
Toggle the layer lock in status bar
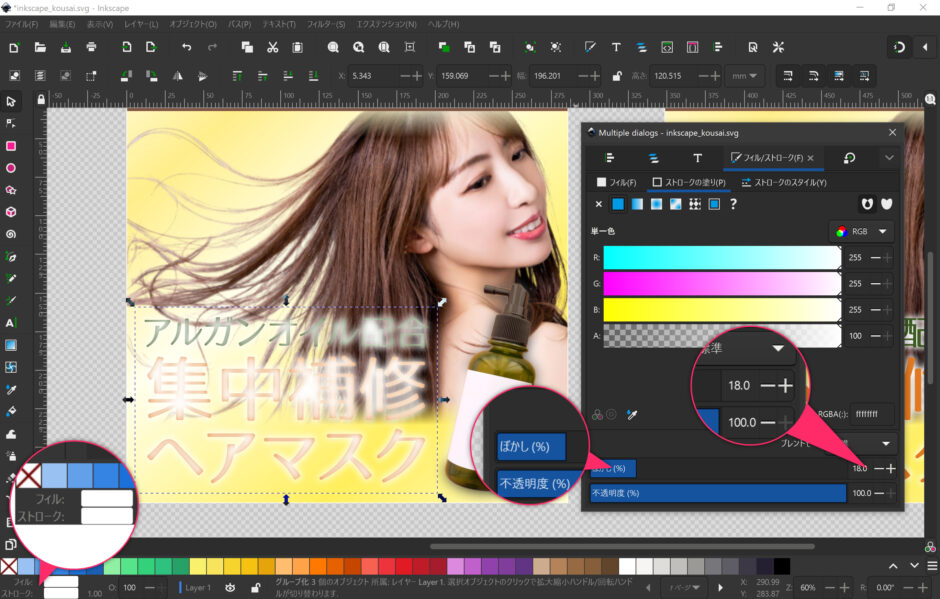258,588
